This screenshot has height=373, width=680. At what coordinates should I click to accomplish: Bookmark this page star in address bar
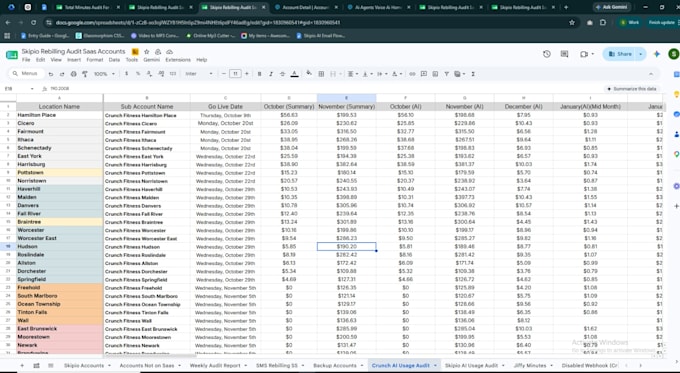coord(572,23)
